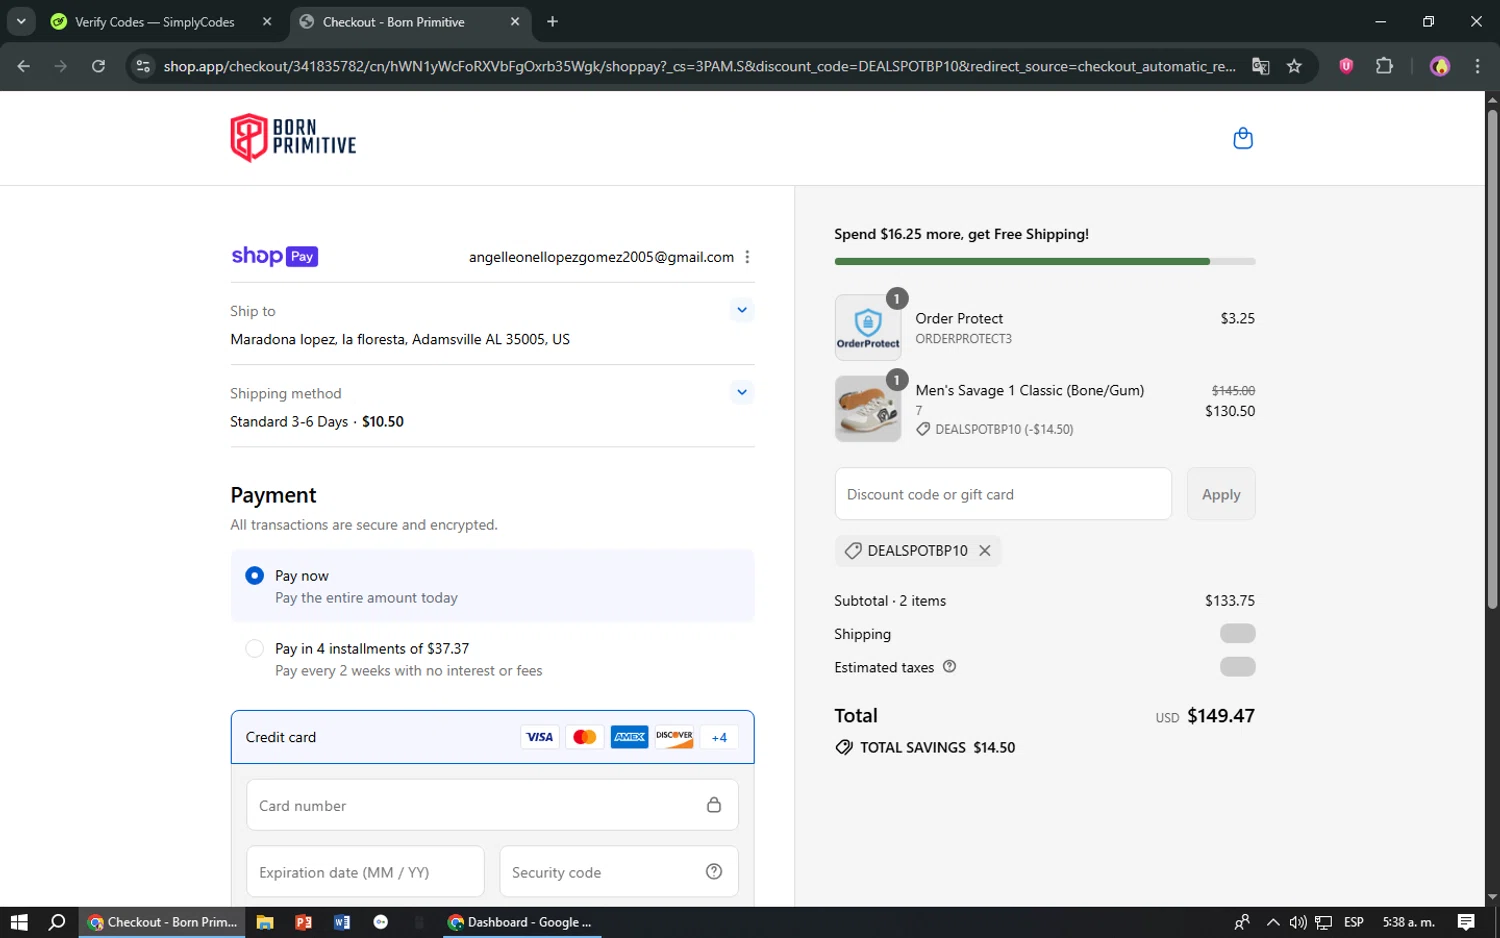
Task: Close the Verify Codes SimplyCodes tab
Action: point(267,21)
